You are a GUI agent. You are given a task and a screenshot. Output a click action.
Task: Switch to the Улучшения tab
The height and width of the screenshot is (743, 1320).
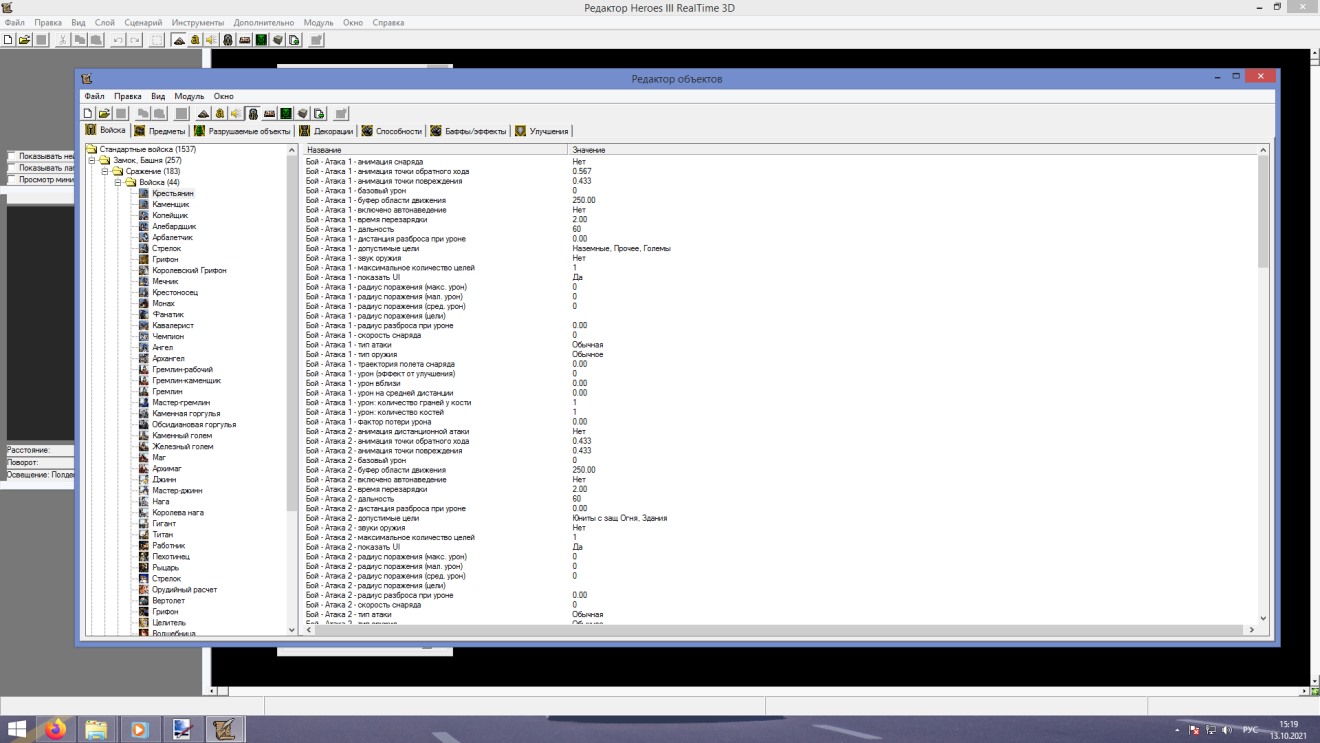coord(542,131)
